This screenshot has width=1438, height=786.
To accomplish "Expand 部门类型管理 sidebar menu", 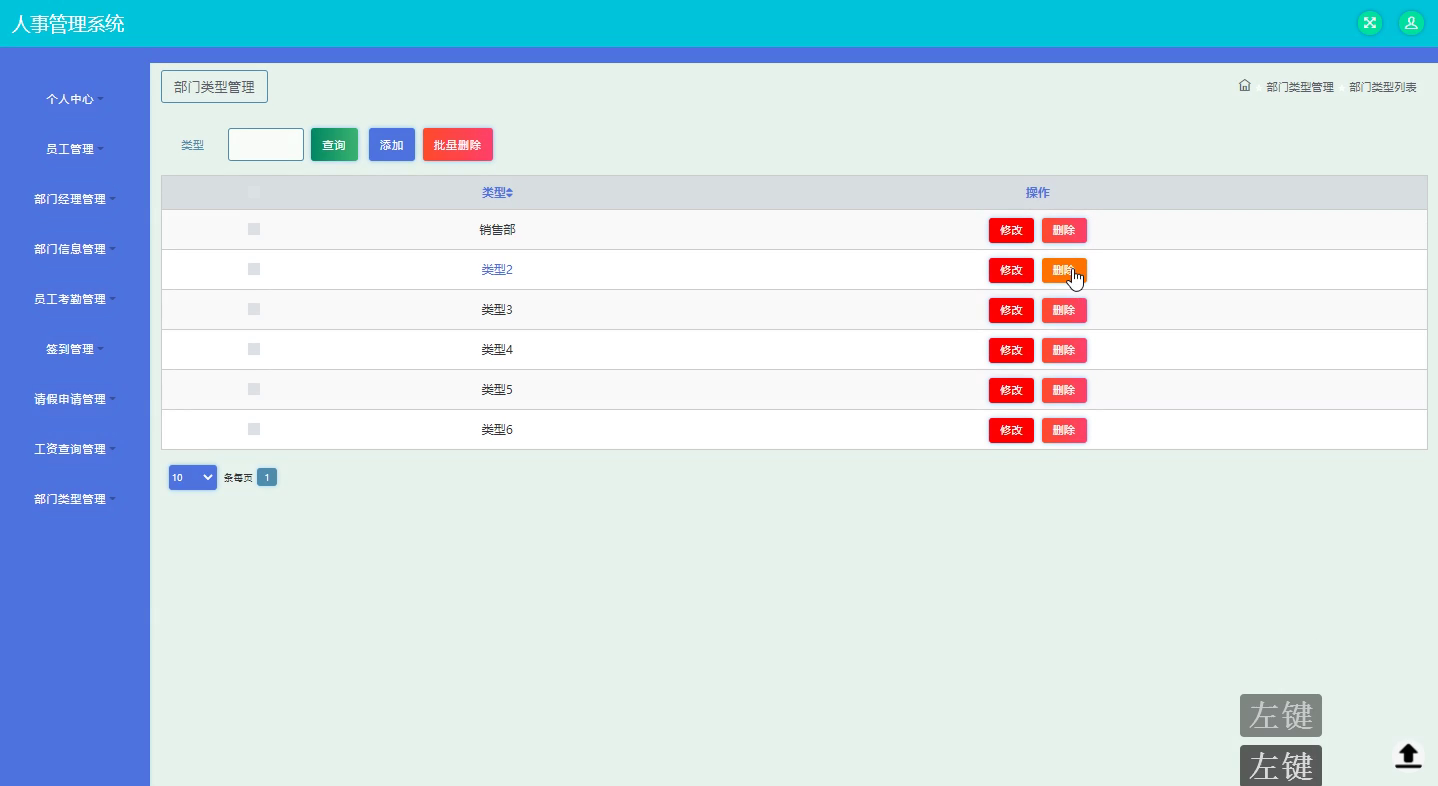I will [75, 499].
